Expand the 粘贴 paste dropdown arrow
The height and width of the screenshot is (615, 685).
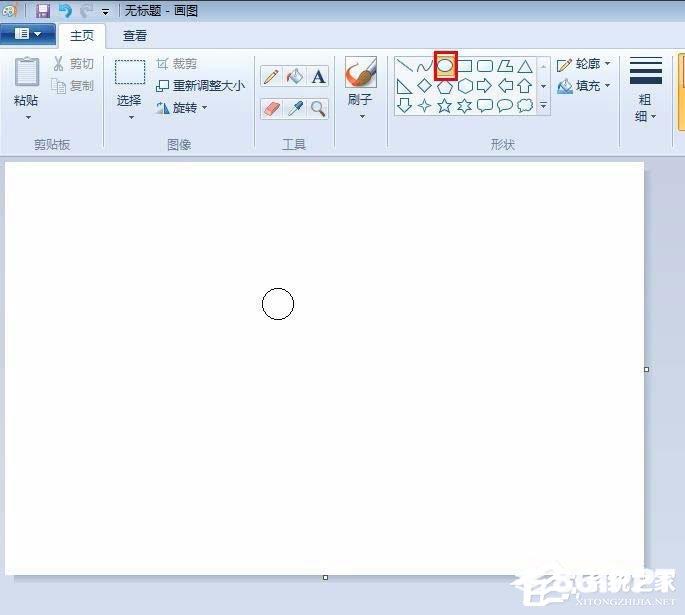coord(28,117)
